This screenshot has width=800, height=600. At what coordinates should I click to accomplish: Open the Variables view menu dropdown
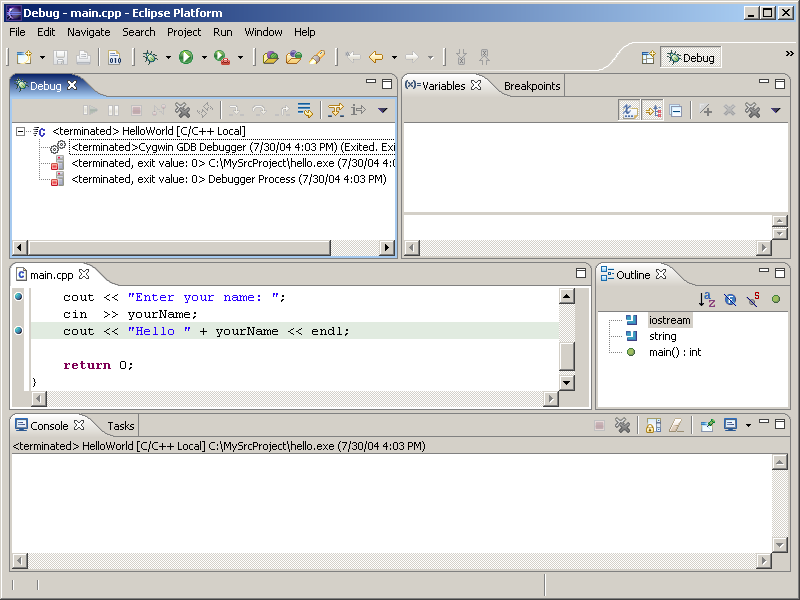point(775,110)
